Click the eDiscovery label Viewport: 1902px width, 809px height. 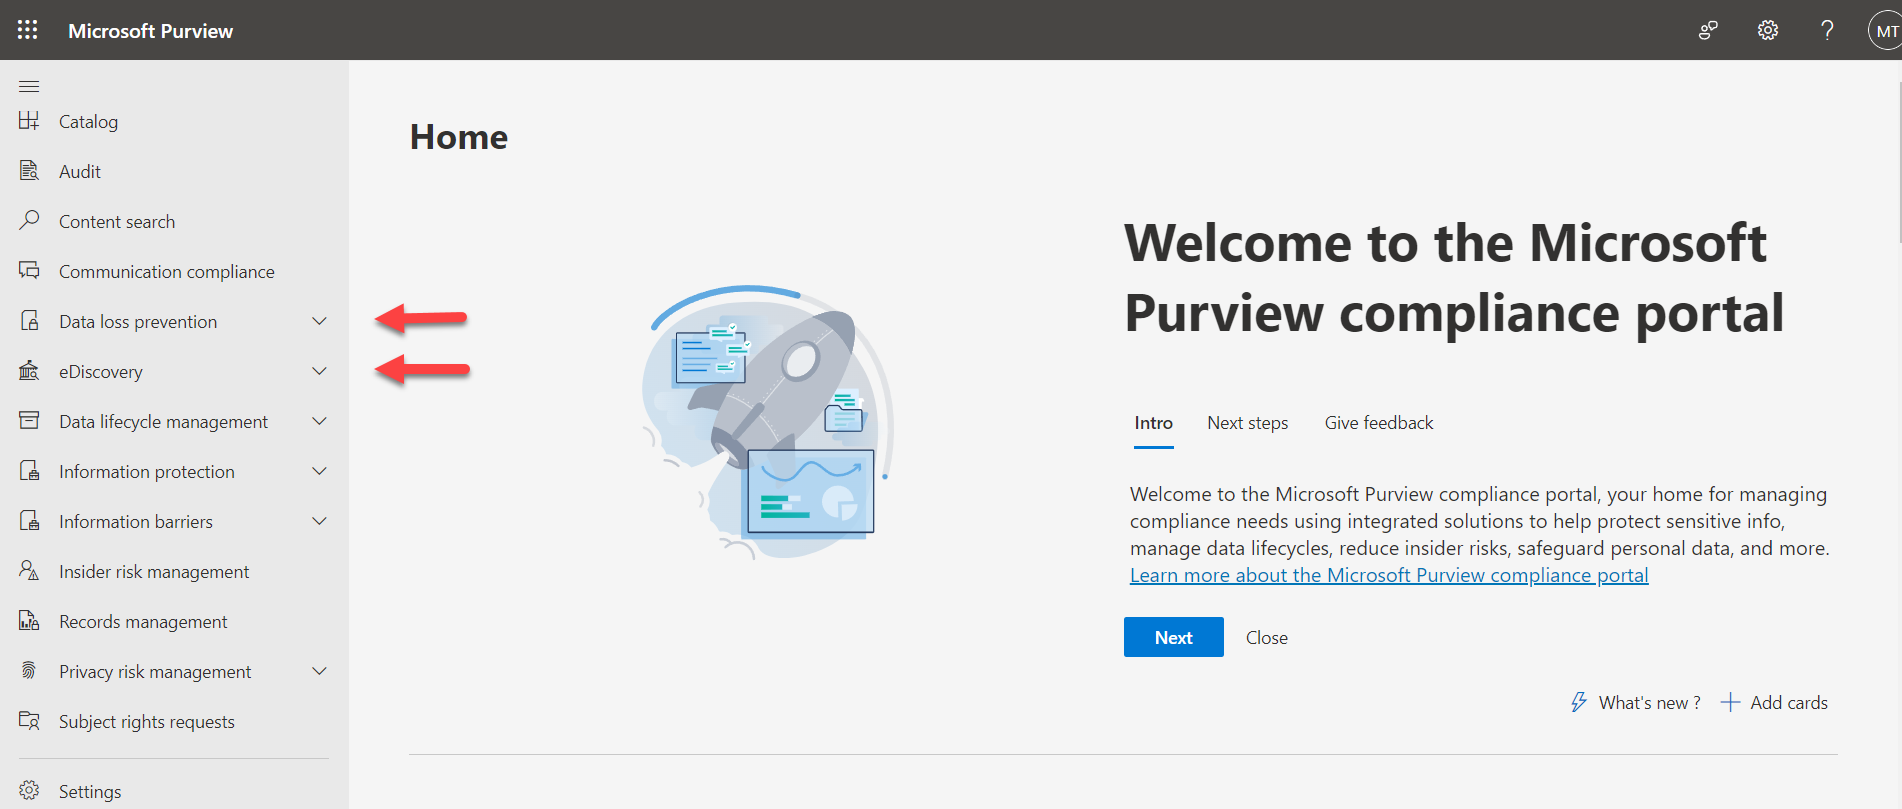point(100,372)
